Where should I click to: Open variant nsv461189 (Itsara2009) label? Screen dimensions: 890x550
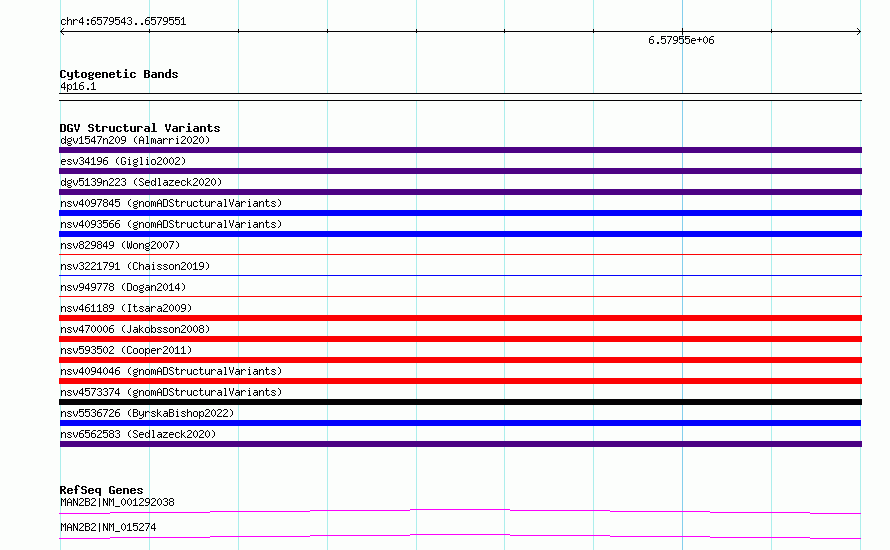coord(126,308)
